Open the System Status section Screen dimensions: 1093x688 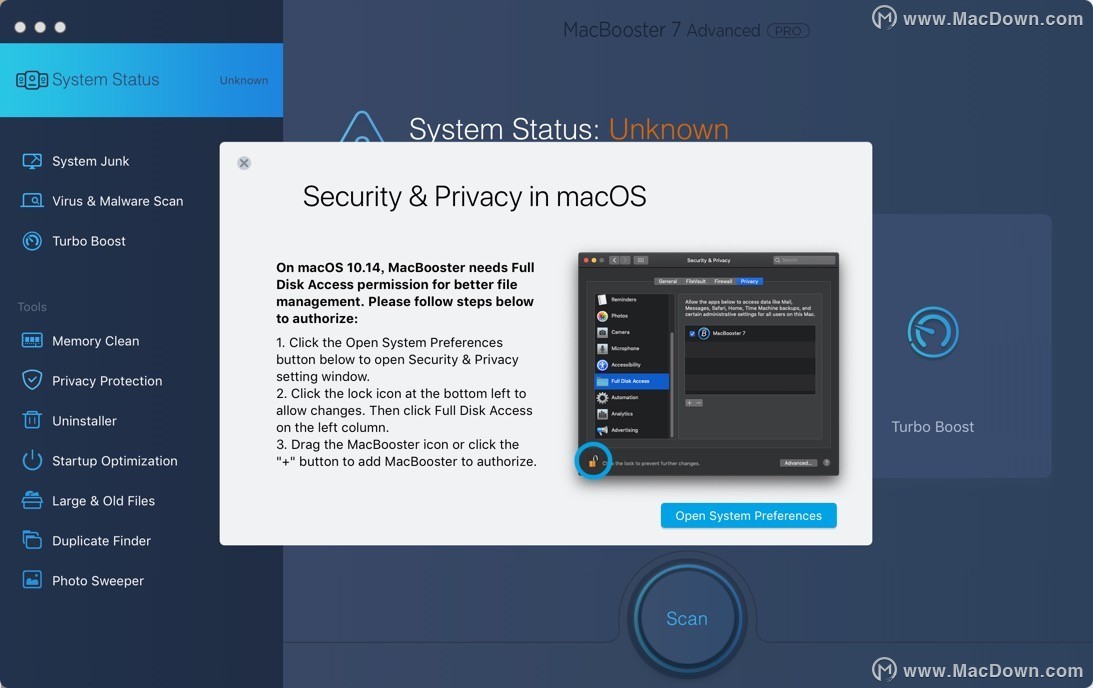142,80
